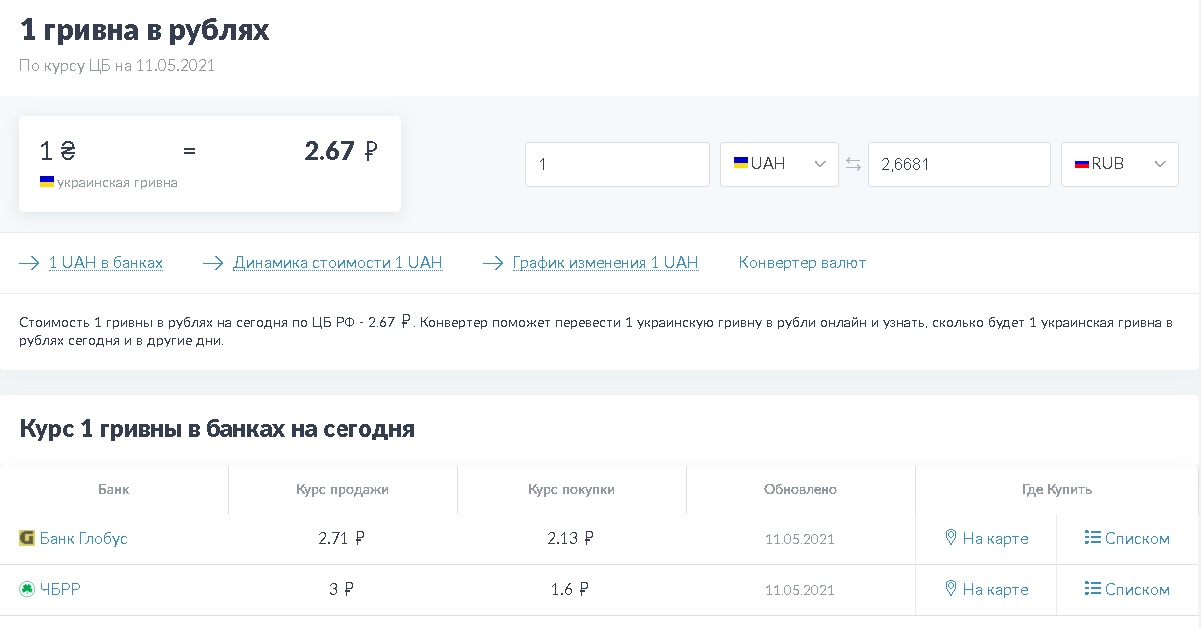
Task: Open the UAH currency dropdown
Action: [779, 164]
